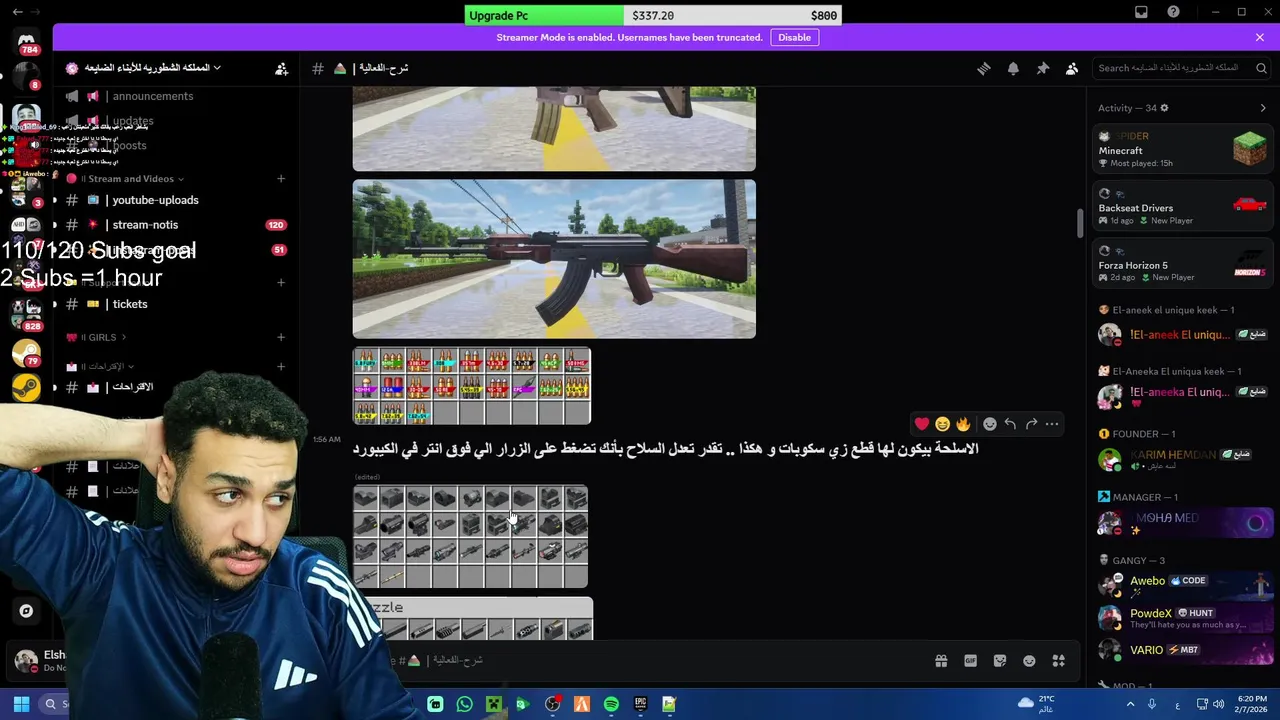Open the server name dropdown
Viewport: 1280px width, 720px height.
pyautogui.click(x=143, y=68)
